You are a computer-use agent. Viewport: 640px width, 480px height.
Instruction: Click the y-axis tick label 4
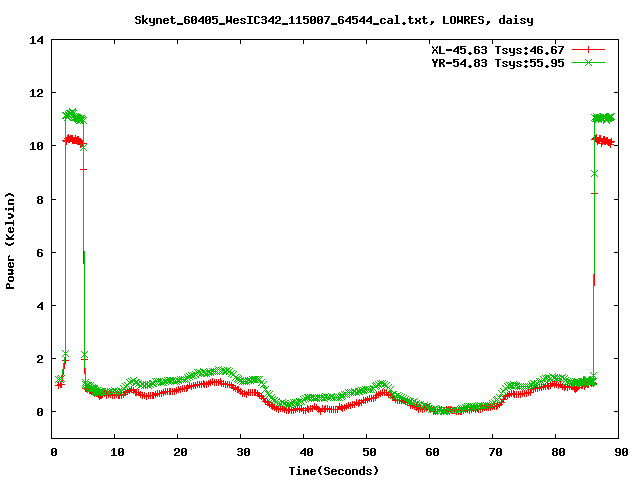click(40, 306)
